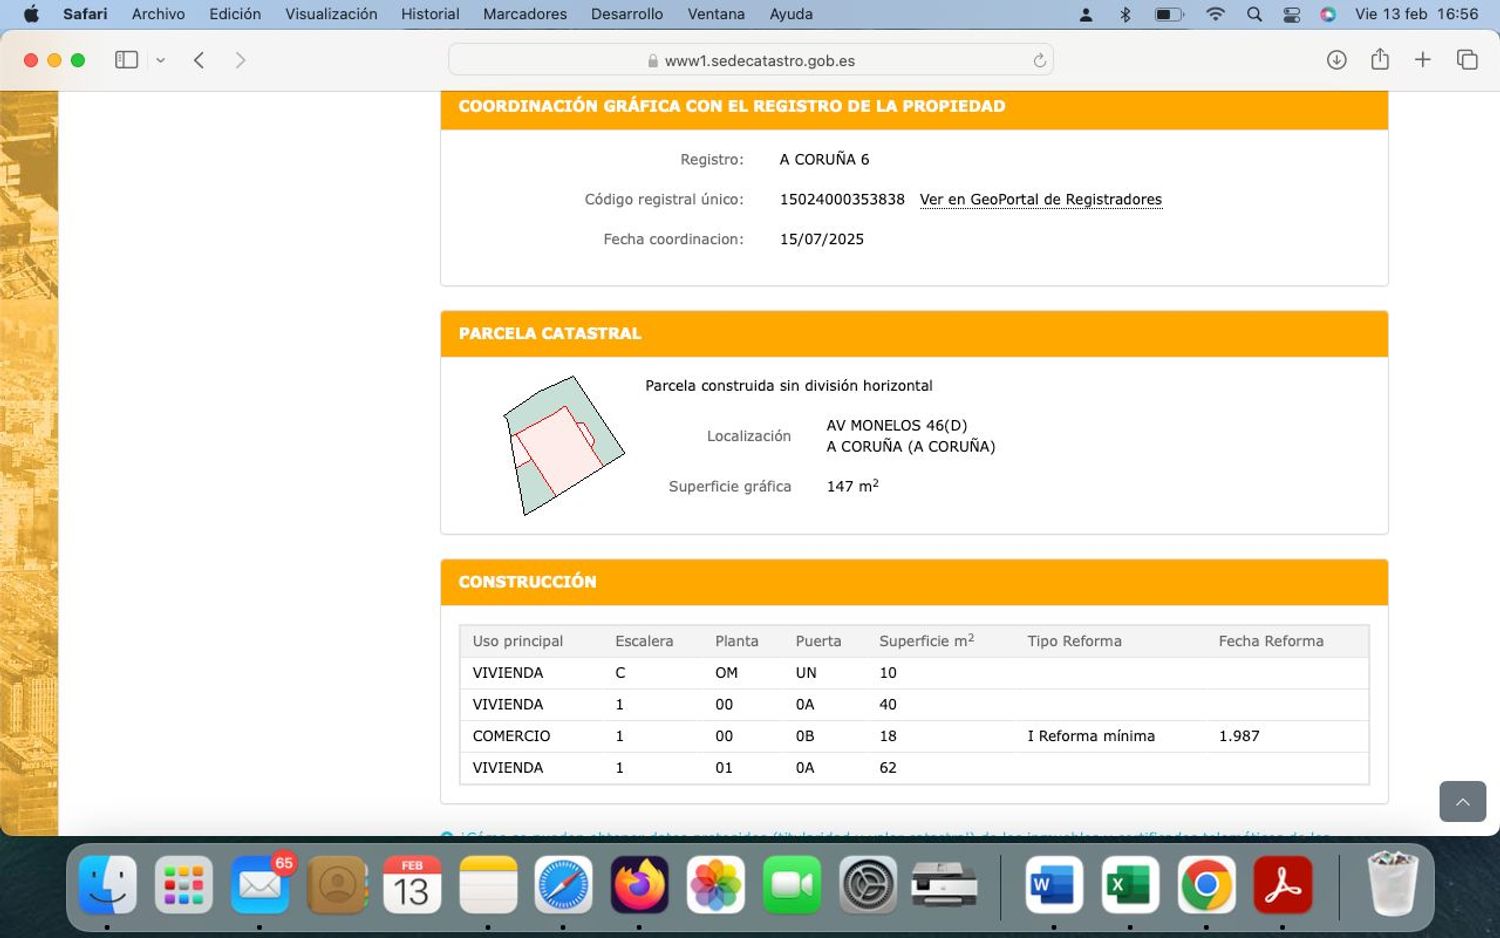Open the Ver en GeoPortal de Registradores link
The height and width of the screenshot is (938, 1500).
coord(1040,200)
